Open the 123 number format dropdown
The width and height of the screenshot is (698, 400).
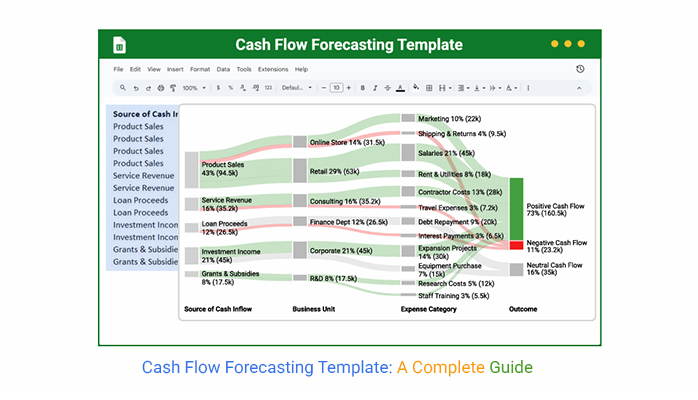[268, 87]
